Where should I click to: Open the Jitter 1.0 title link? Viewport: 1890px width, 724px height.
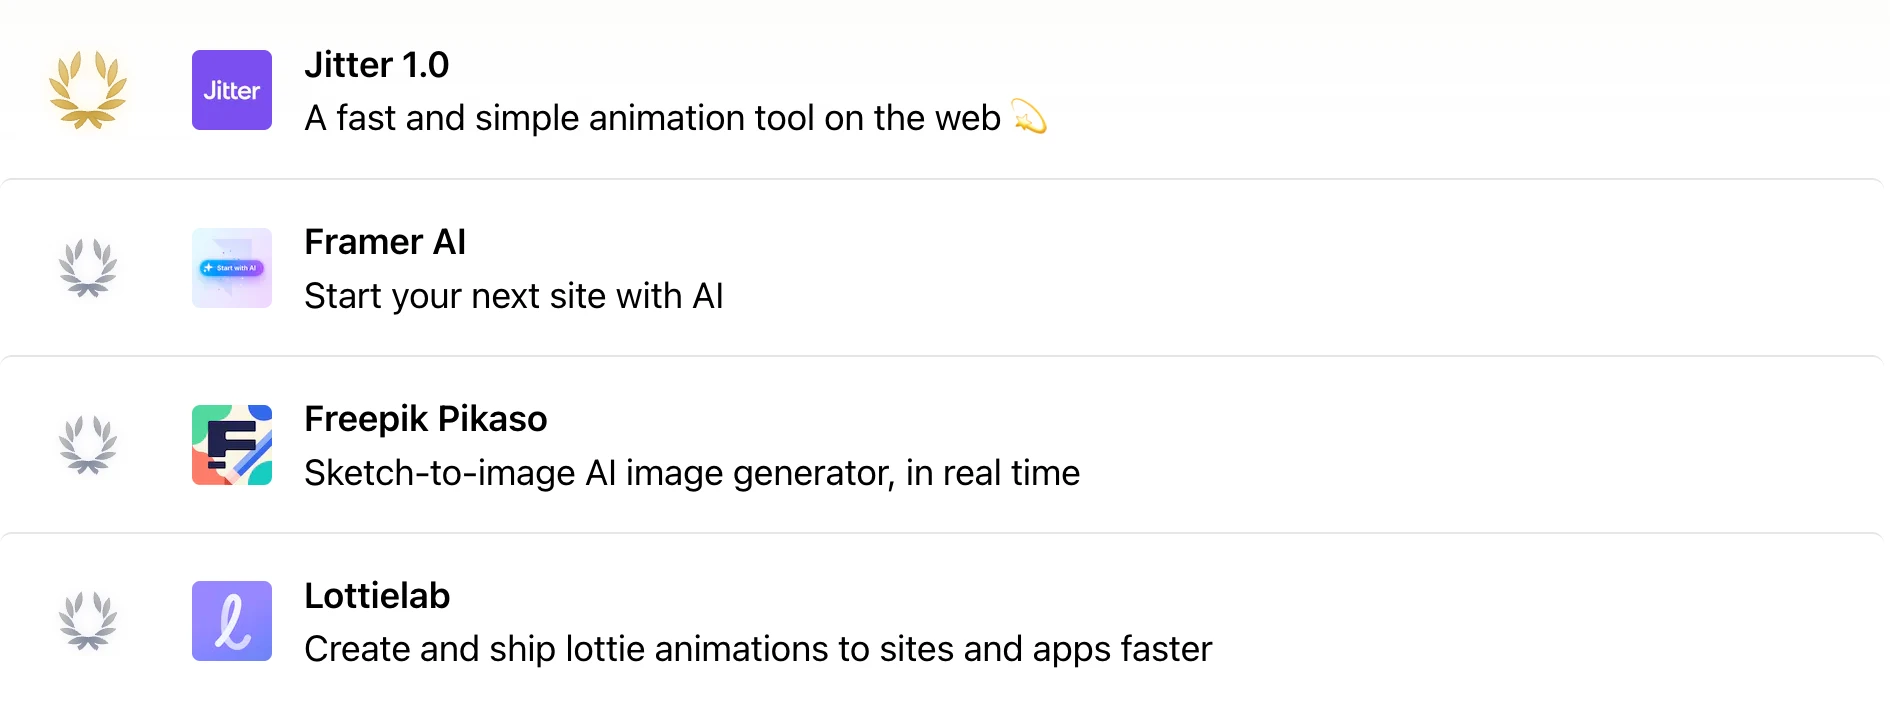point(377,65)
